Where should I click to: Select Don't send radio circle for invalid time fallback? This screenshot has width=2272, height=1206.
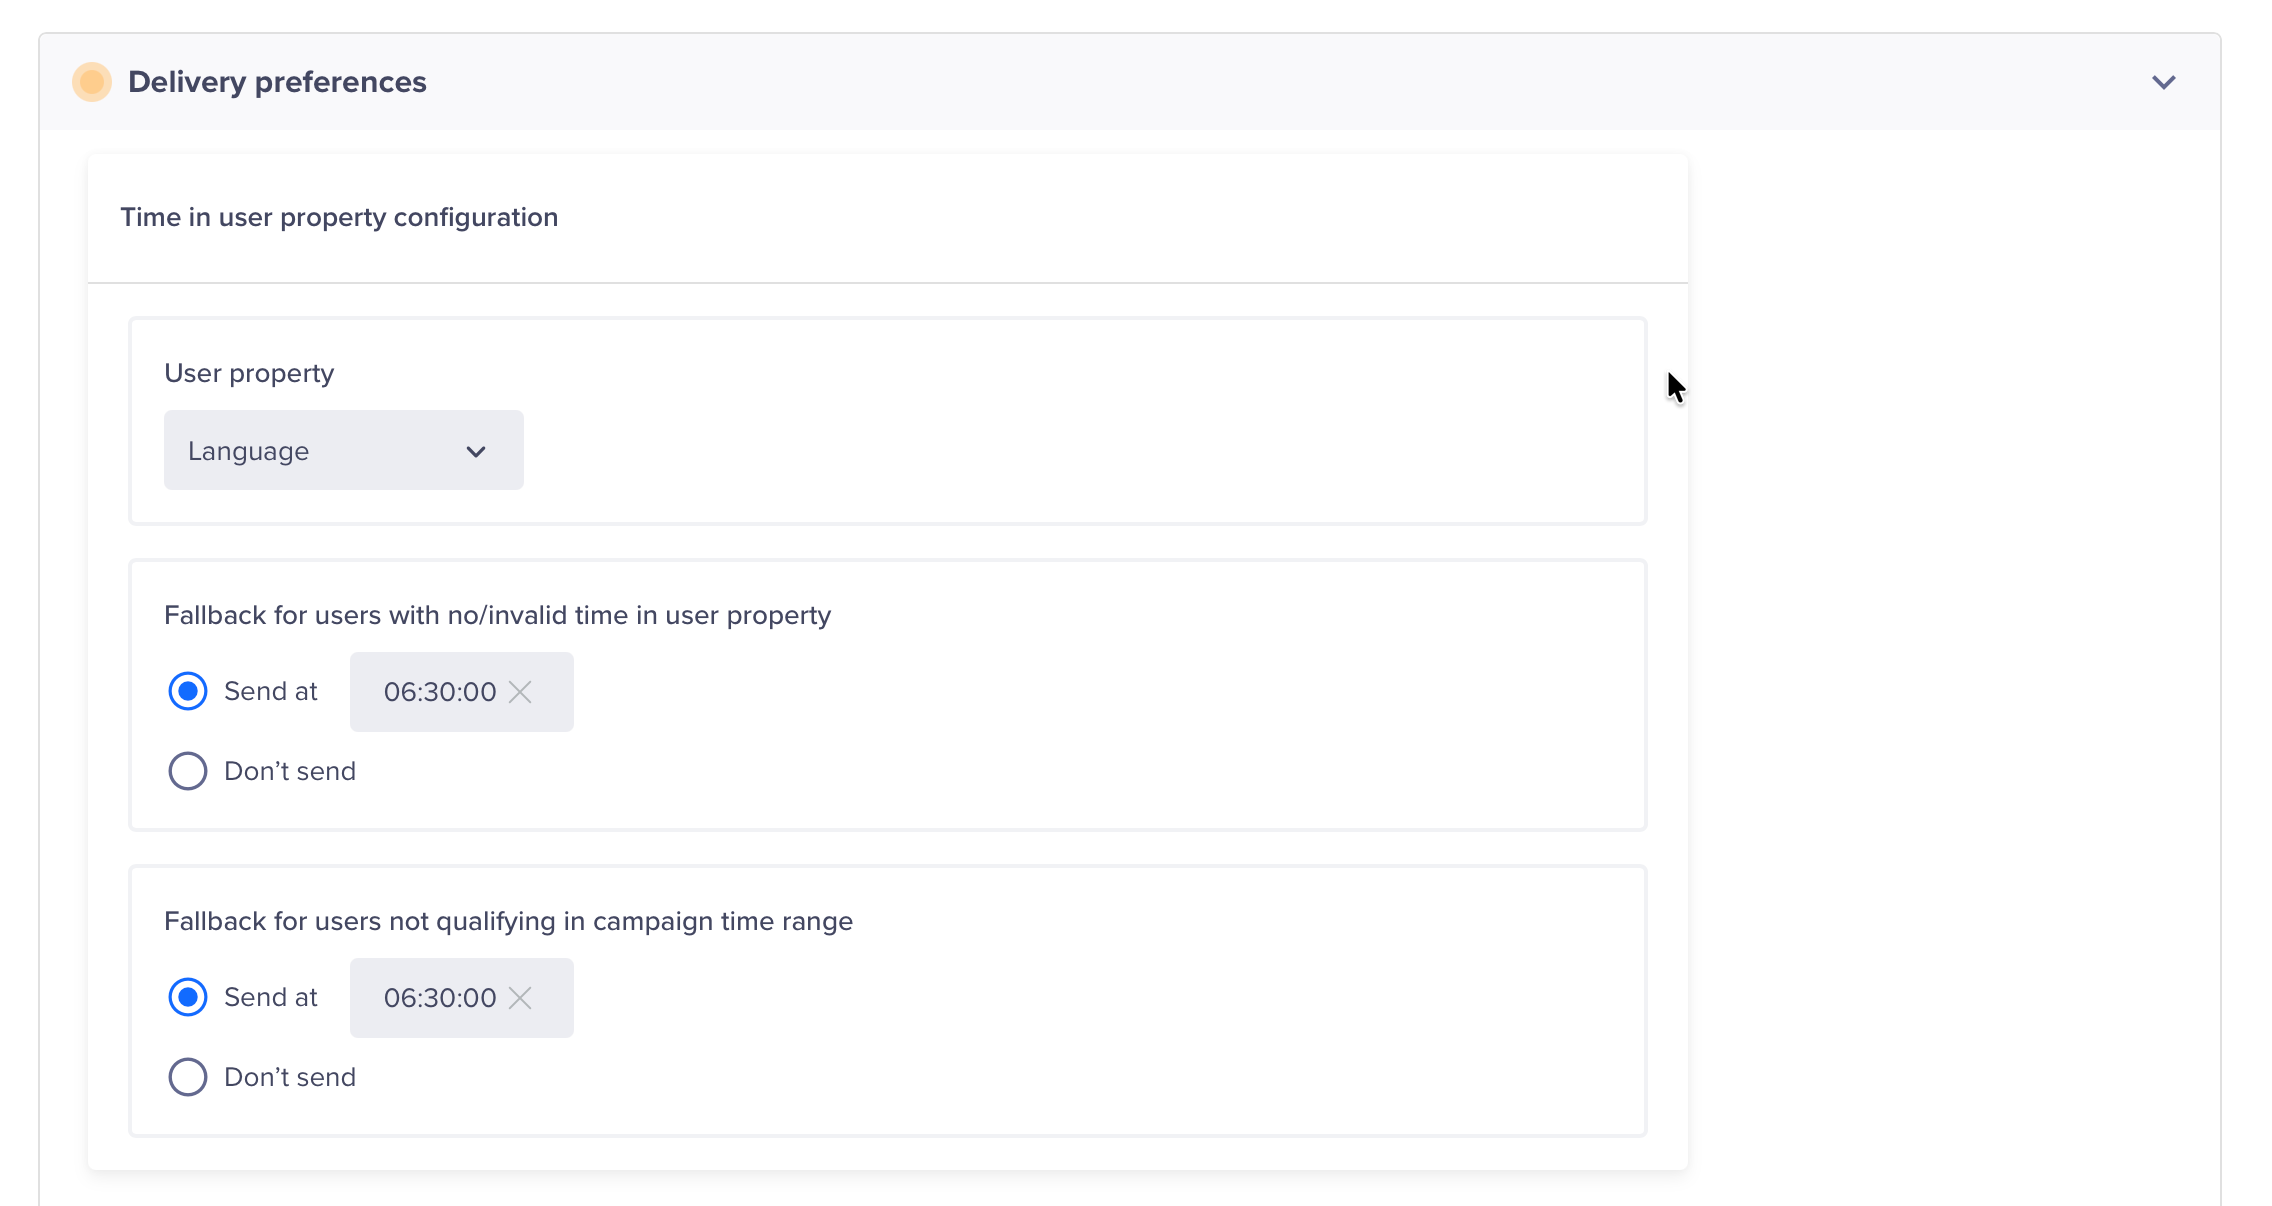(188, 771)
